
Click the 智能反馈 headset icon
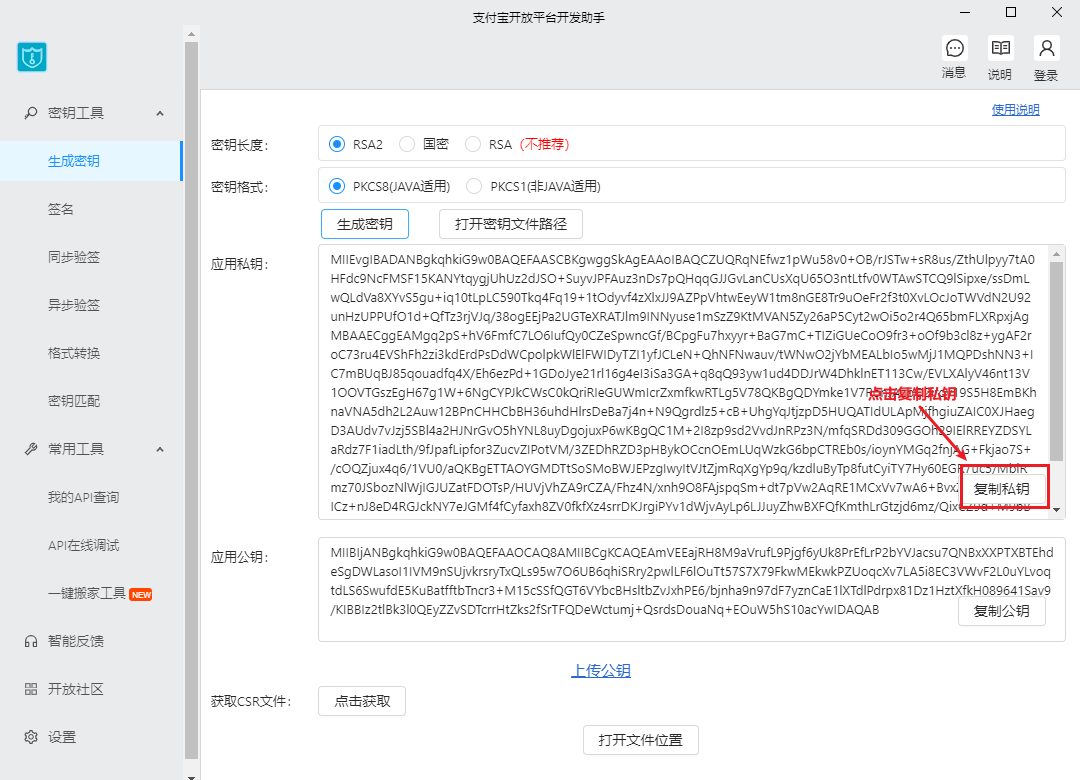click(x=31, y=642)
